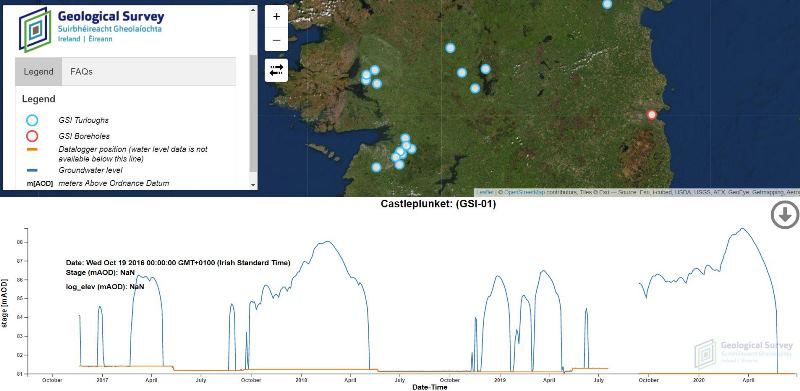The width and height of the screenshot is (800, 391).
Task: Zoom out of the map
Action: (x=277, y=40)
